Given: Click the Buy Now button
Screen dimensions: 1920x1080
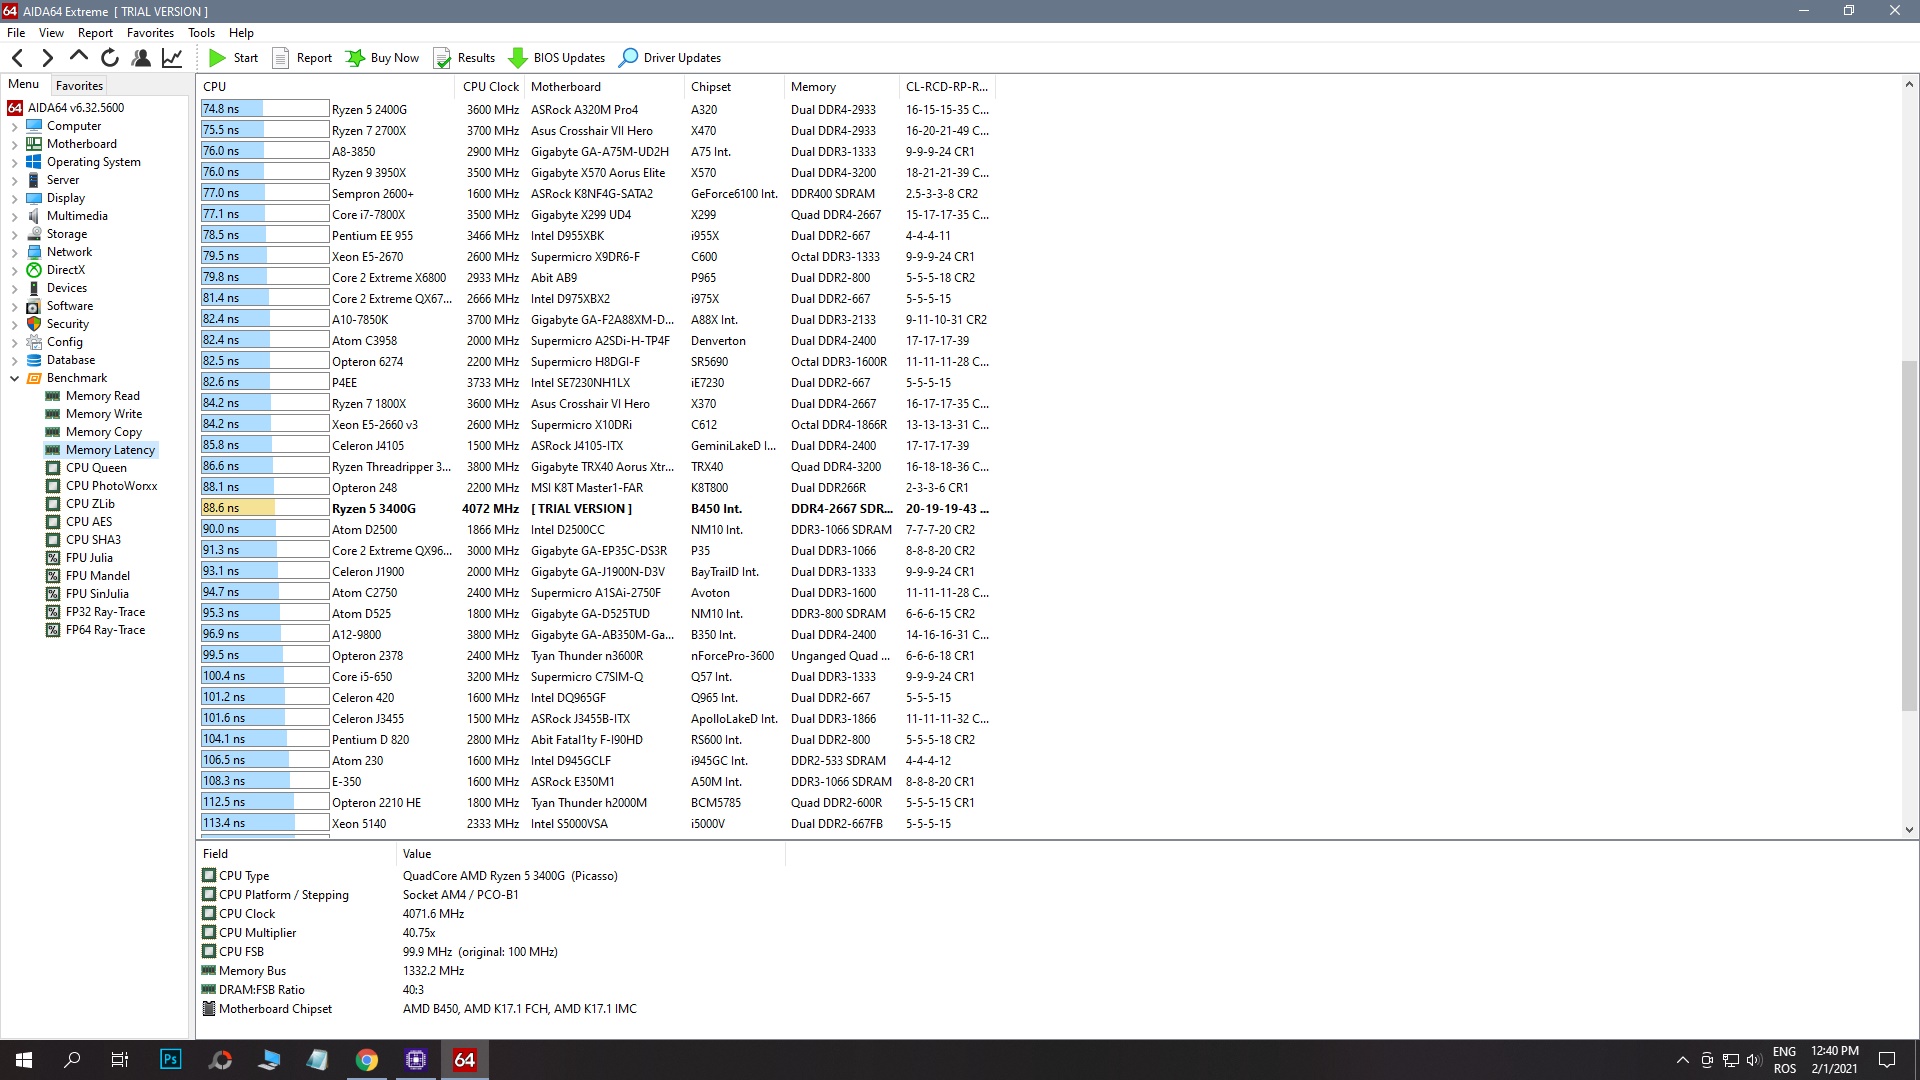Looking at the screenshot, I should [383, 58].
